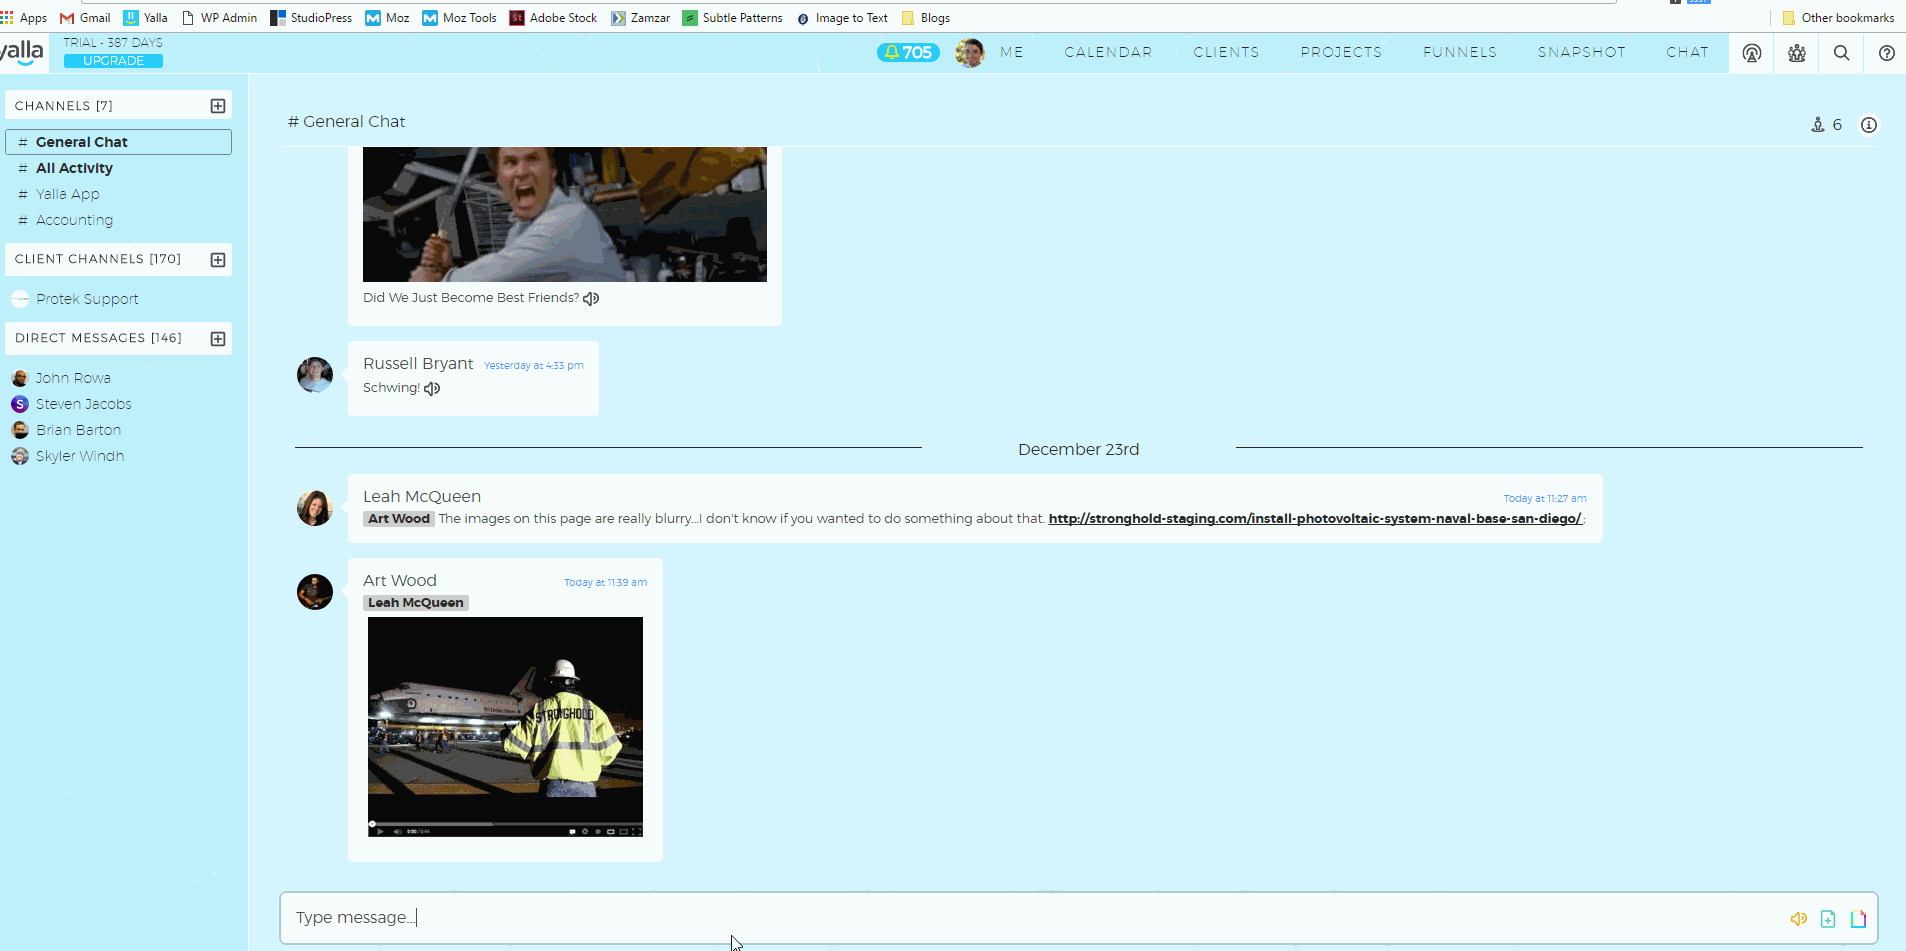1906x951 pixels.
Task: Click Russell Bryant's avatar
Action: pyautogui.click(x=315, y=375)
